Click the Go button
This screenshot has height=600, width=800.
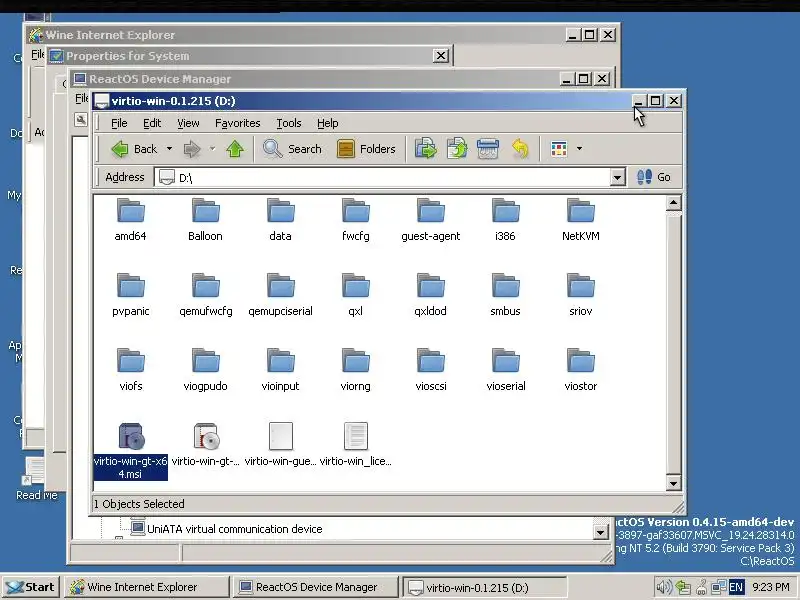coord(654,177)
